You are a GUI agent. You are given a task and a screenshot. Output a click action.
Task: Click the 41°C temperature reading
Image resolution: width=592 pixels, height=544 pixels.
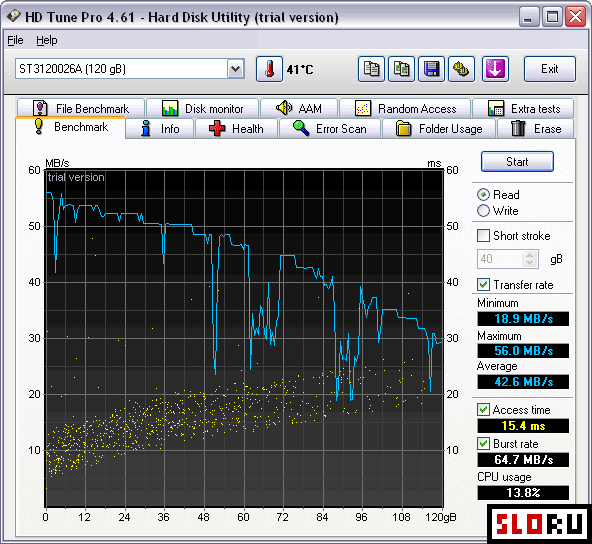(300, 69)
